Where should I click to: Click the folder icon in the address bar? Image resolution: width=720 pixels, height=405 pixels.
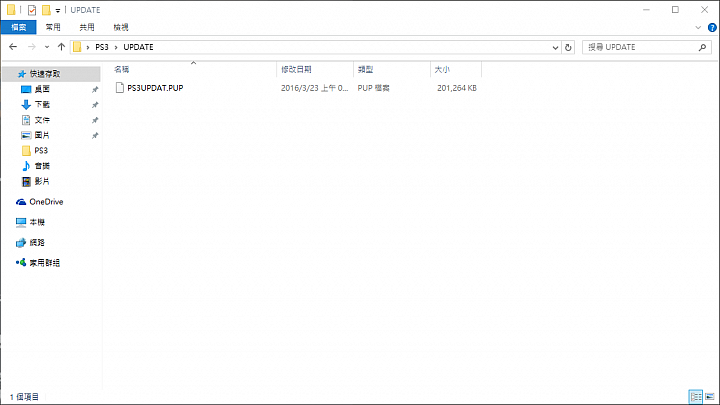pos(77,47)
